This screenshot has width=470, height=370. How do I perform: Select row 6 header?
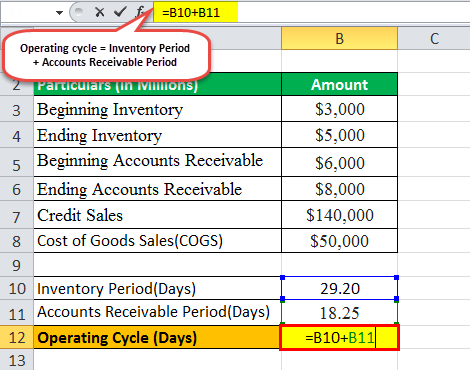17,189
